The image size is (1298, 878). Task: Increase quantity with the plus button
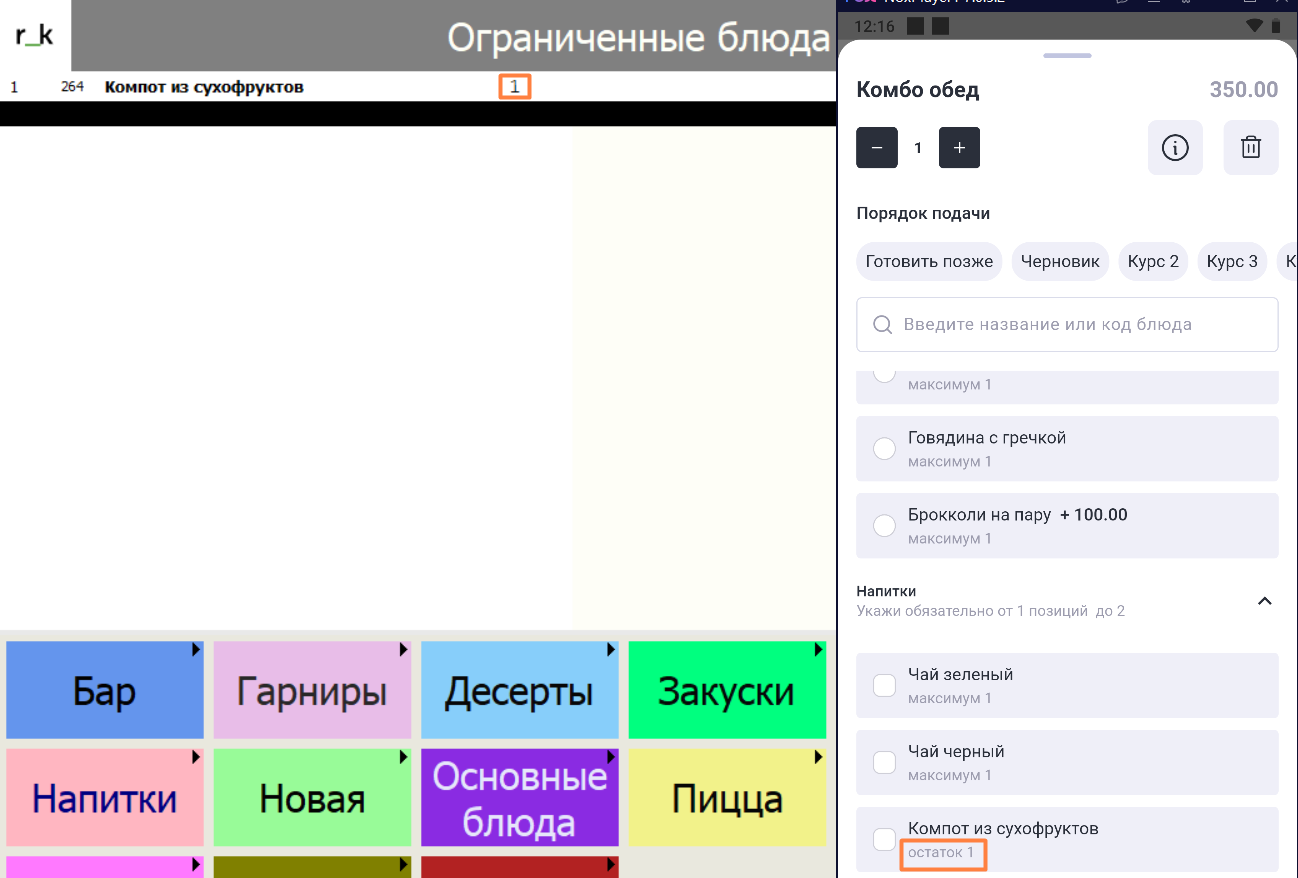tap(959, 148)
